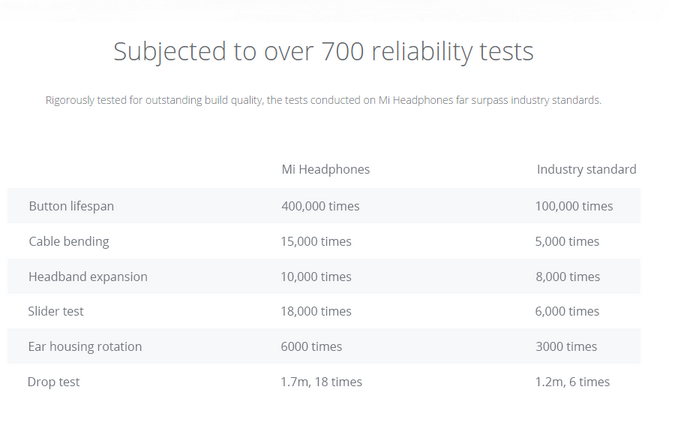Screen dimensions: 693x429
Task: Click the "100,000 times" industry standard value
Action: pyautogui.click(x=574, y=206)
